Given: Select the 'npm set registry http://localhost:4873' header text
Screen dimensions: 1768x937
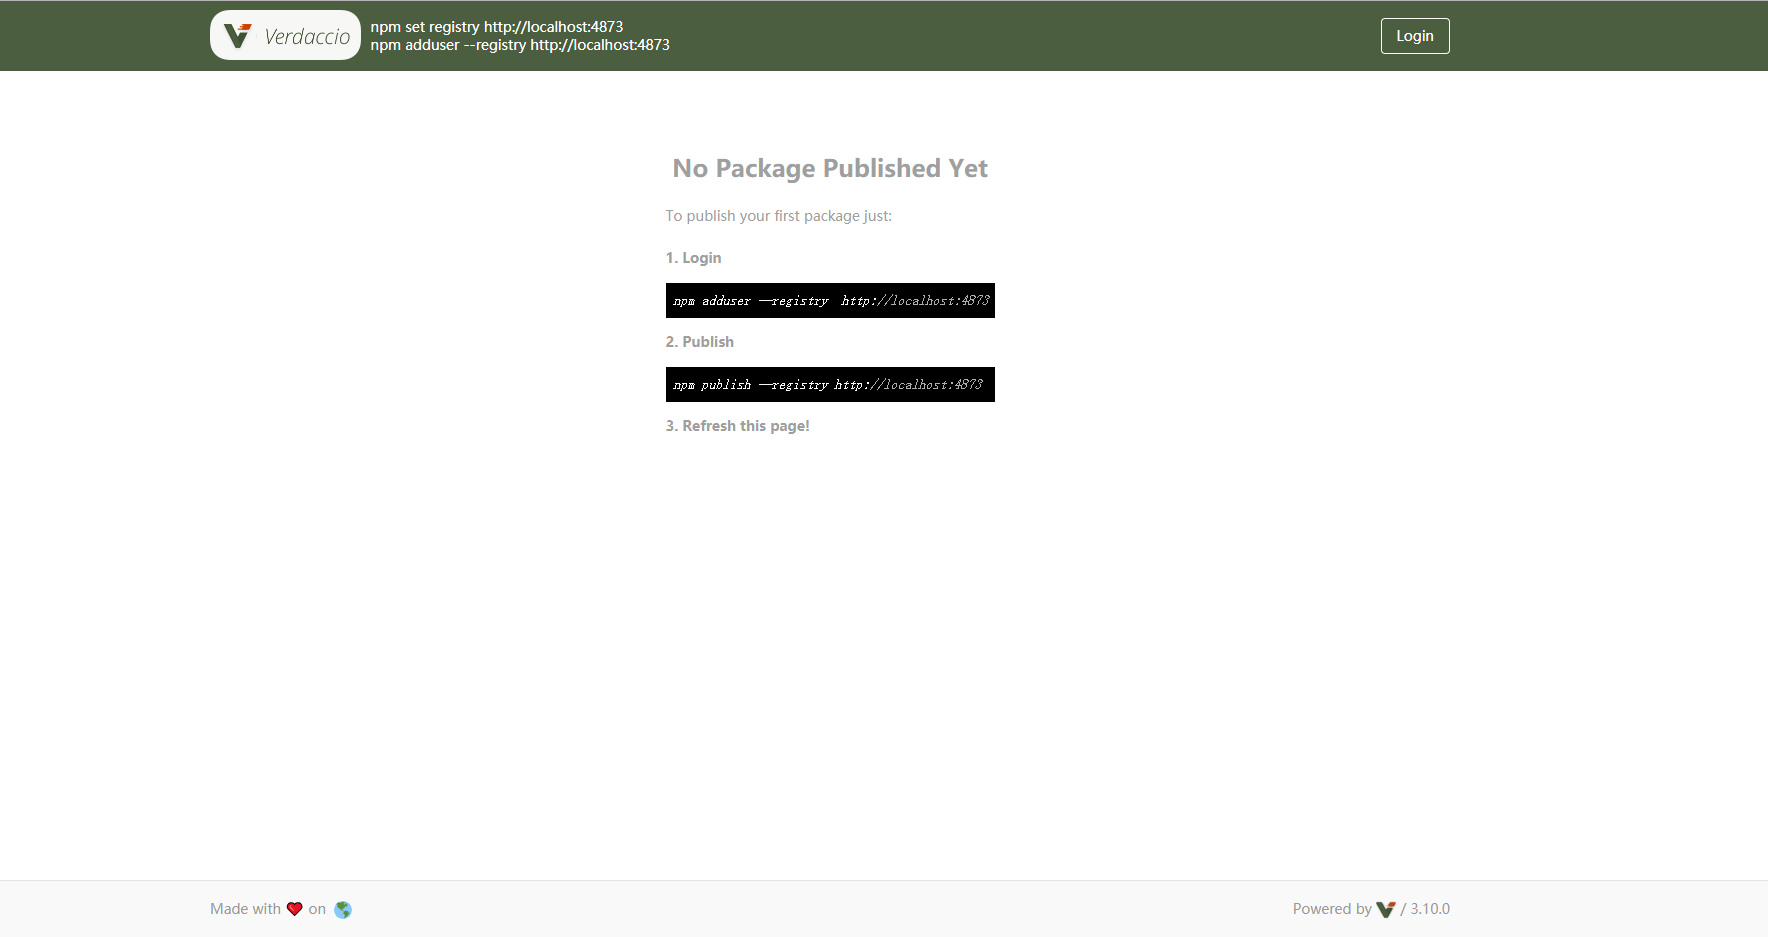Looking at the screenshot, I should coord(497,27).
